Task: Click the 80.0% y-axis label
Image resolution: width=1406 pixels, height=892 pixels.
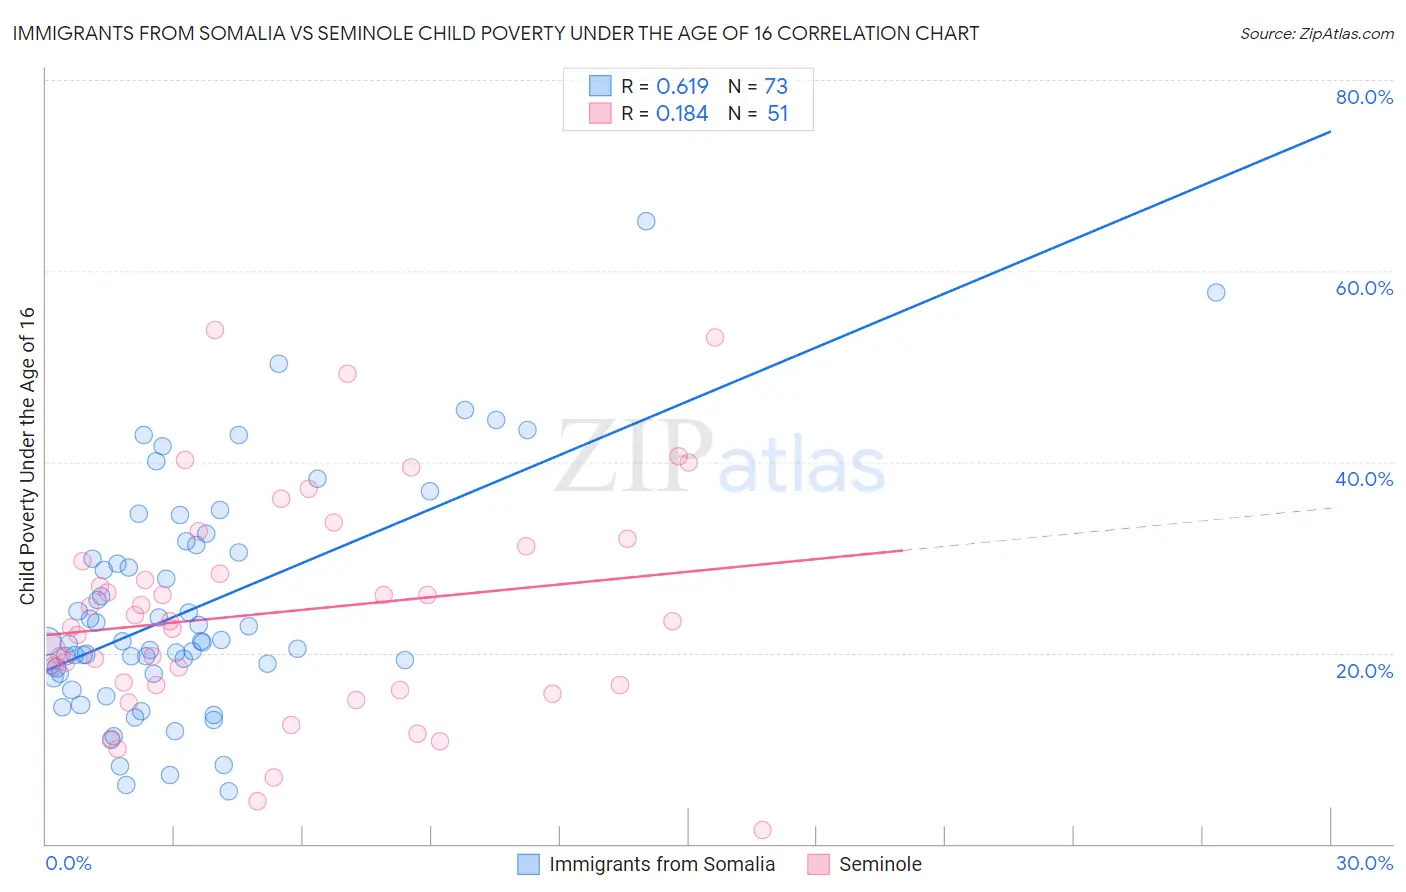Action: click(1364, 97)
